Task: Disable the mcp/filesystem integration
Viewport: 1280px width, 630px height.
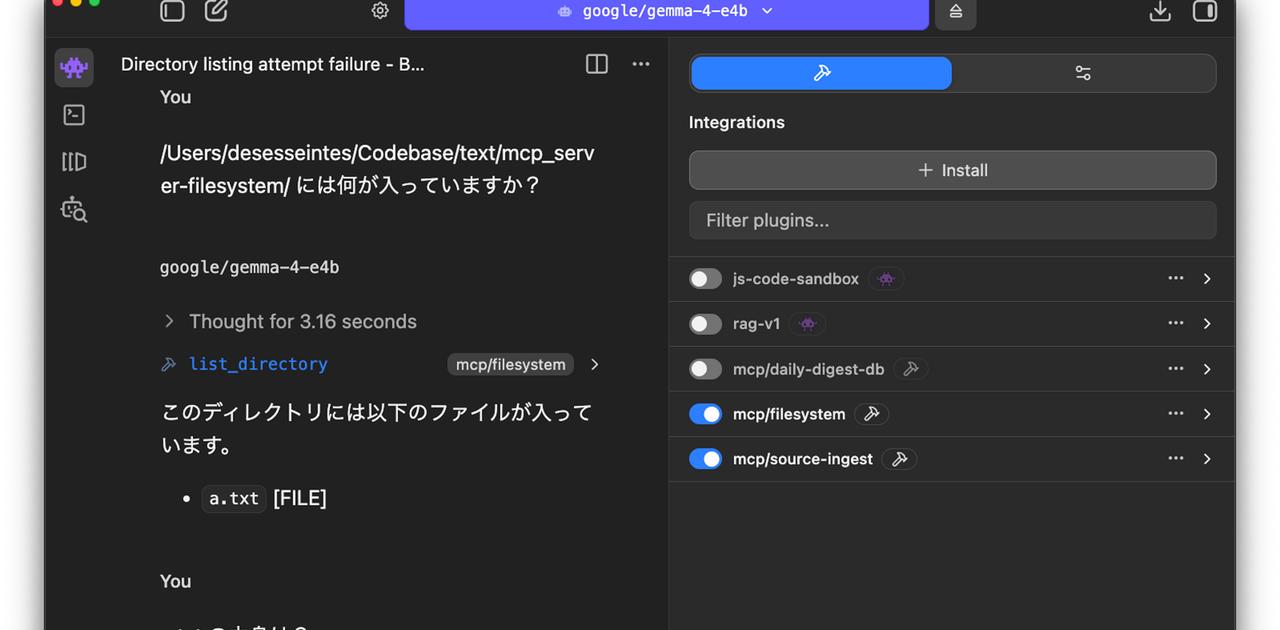Action: tap(705, 414)
